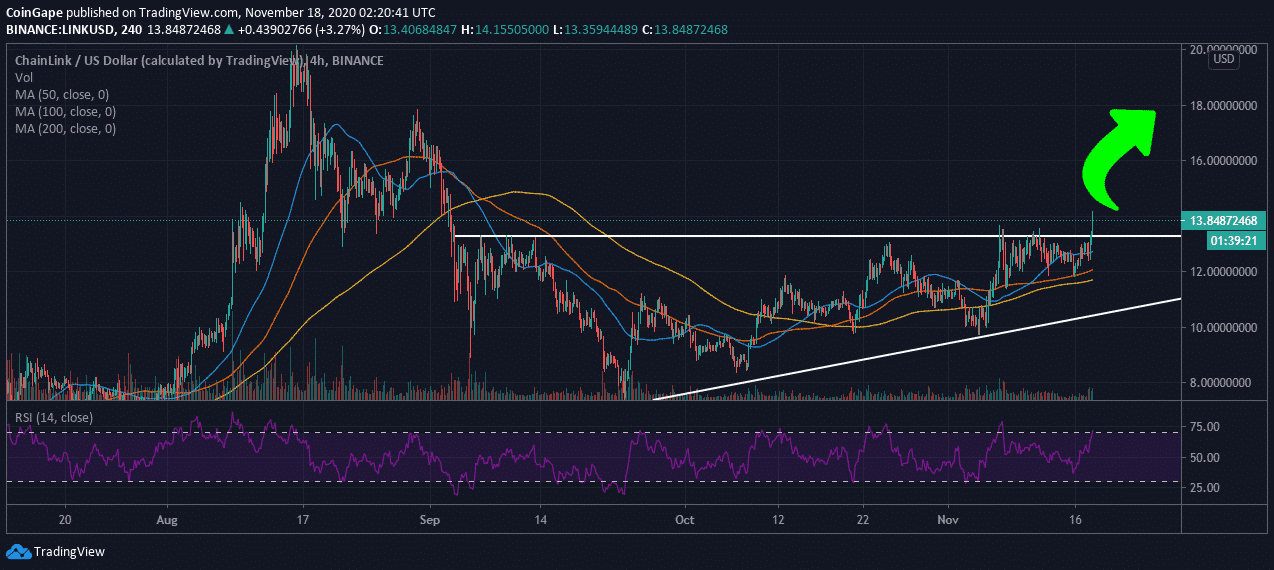This screenshot has height=570, width=1274.
Task: Click the Vol indicator label
Action: tap(24, 78)
